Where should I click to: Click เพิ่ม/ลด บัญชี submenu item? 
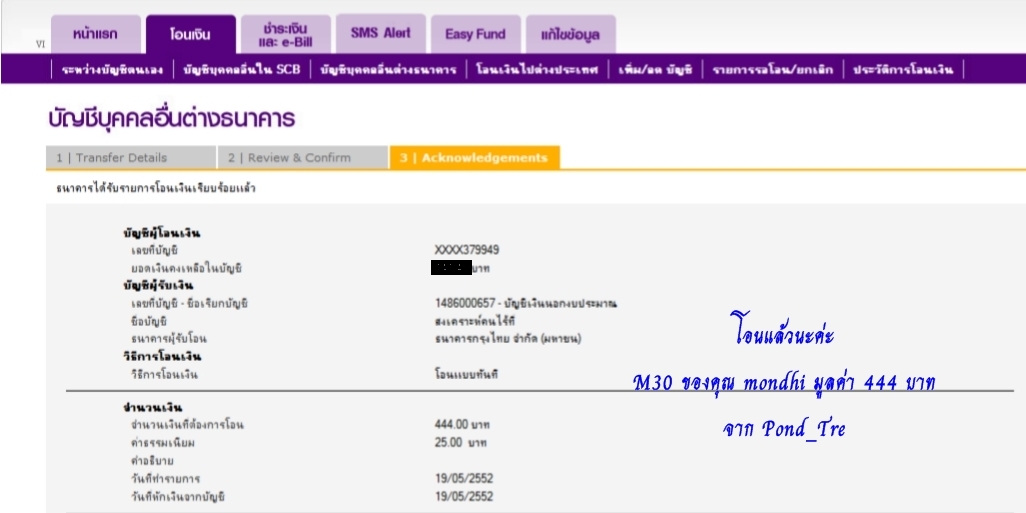655,69
